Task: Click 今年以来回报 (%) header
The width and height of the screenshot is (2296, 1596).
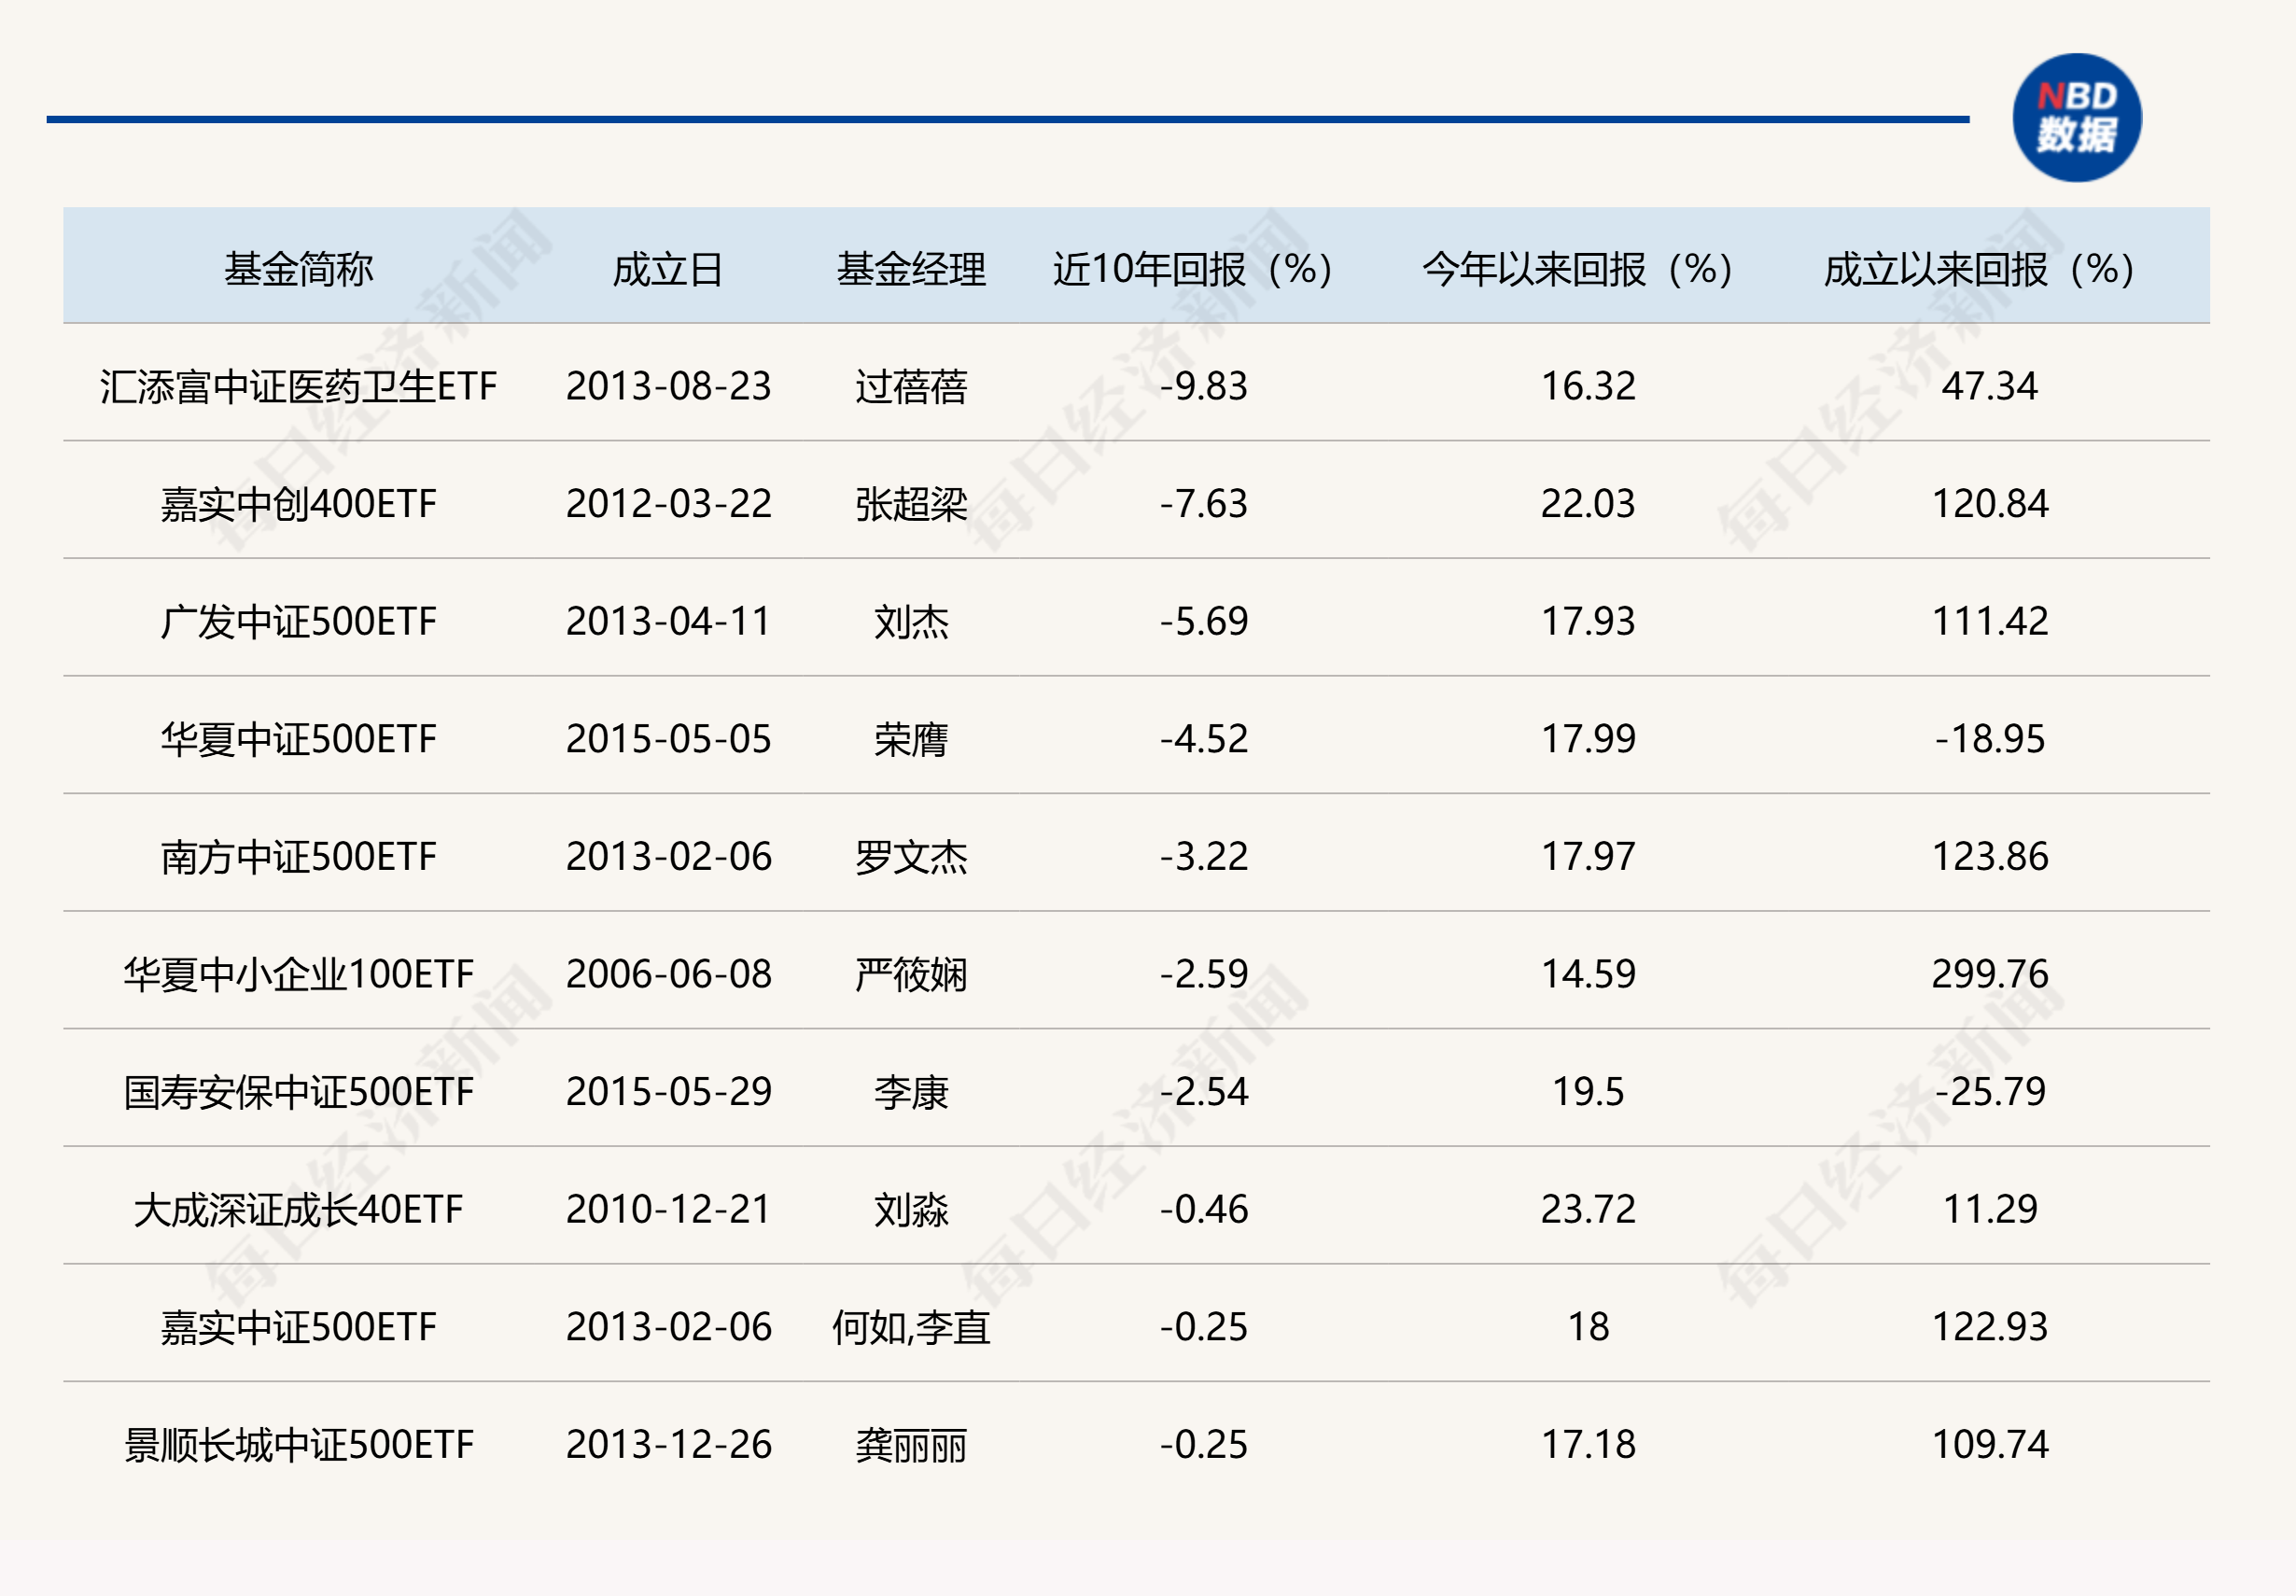Action: (x=1577, y=269)
